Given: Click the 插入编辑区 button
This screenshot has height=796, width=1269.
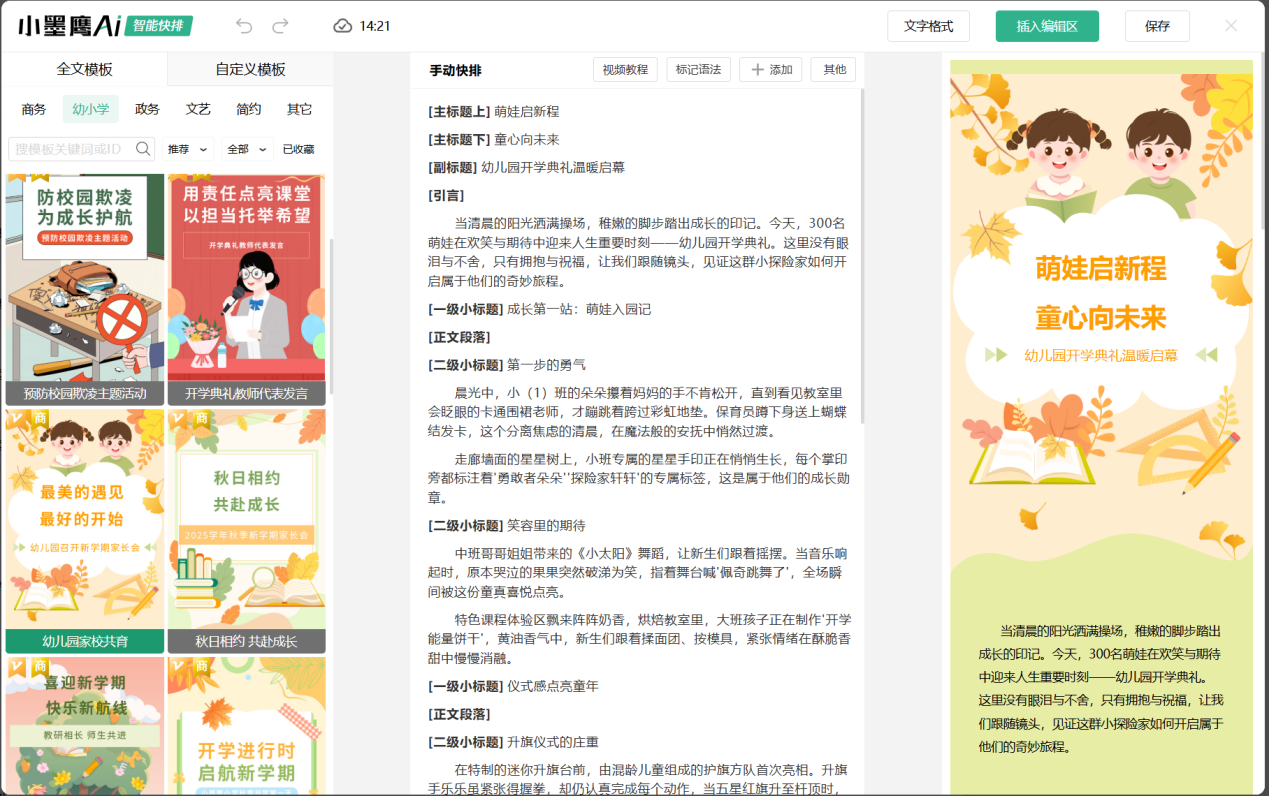Looking at the screenshot, I should pyautogui.click(x=1046, y=26).
